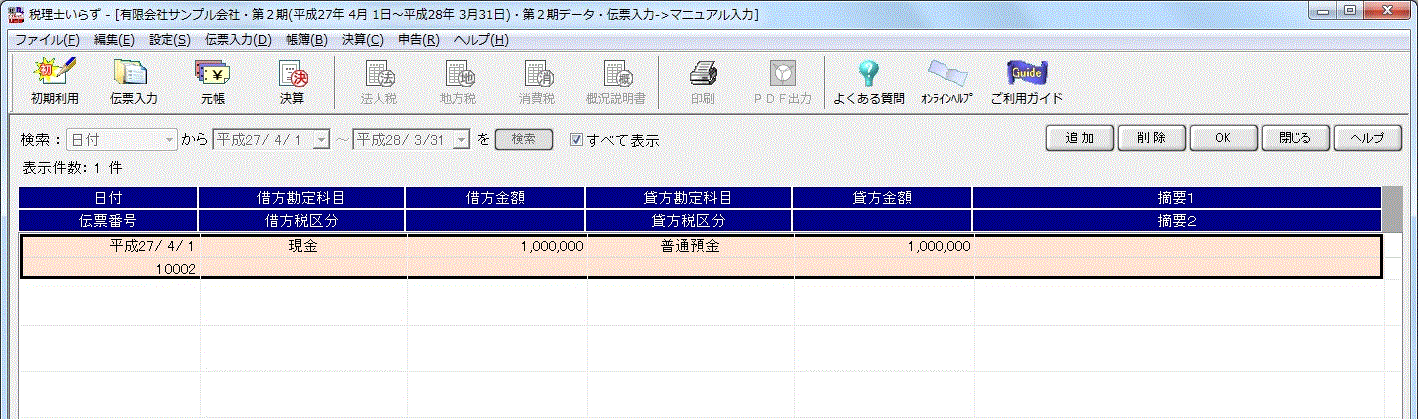Open the start date 平成27/4/1 dropdown
The width and height of the screenshot is (1418, 419).
321,140
